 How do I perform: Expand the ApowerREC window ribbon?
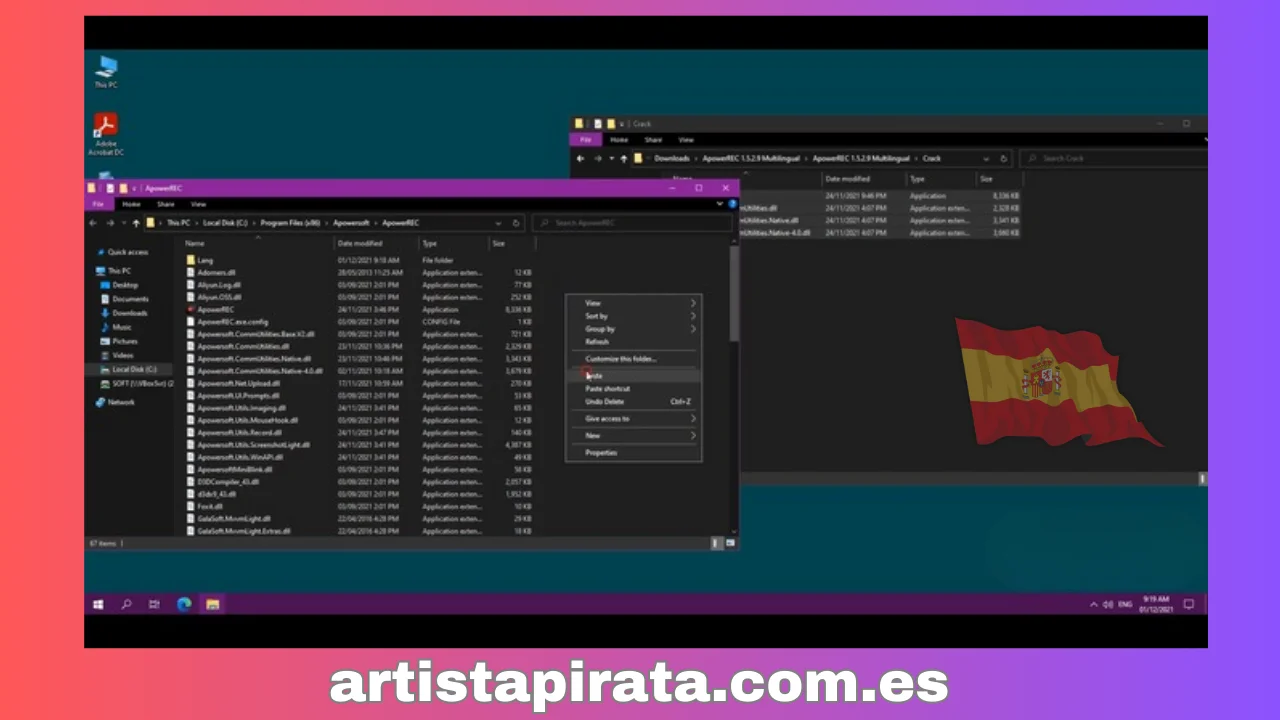720,204
